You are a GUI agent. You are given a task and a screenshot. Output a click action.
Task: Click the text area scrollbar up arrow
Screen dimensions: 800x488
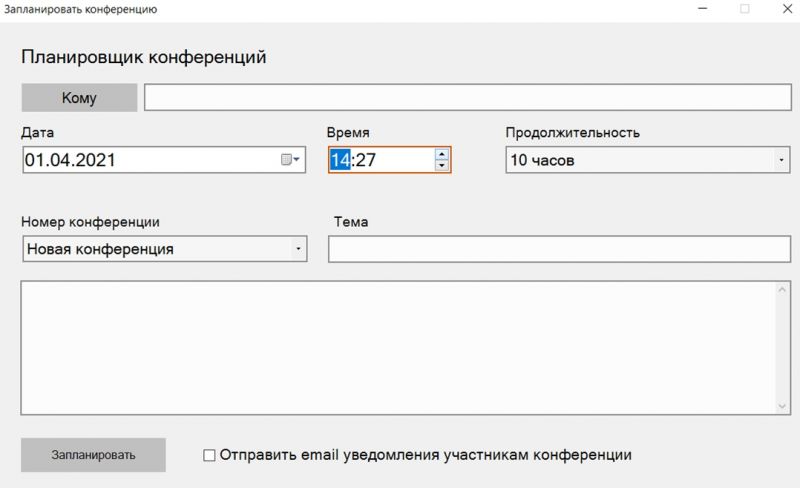(x=782, y=289)
